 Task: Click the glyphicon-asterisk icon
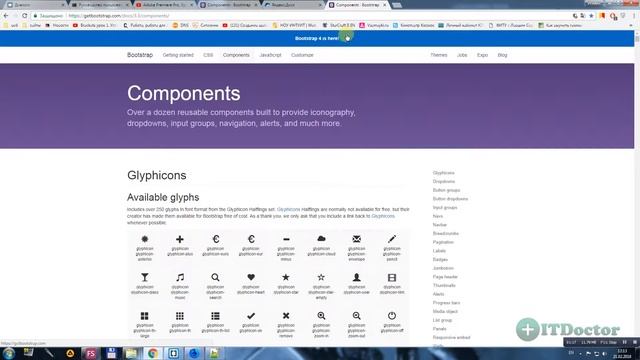pos(144,239)
